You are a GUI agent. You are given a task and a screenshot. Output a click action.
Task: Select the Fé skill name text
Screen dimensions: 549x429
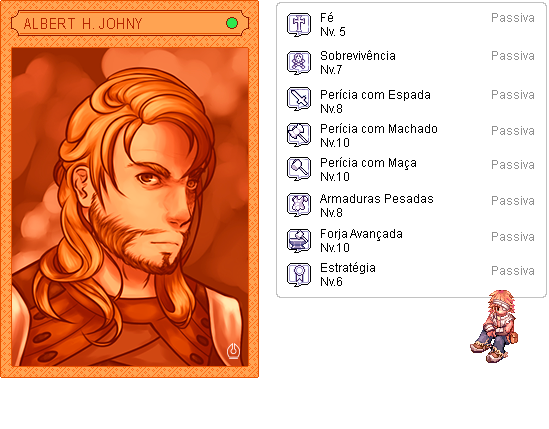coord(327,18)
